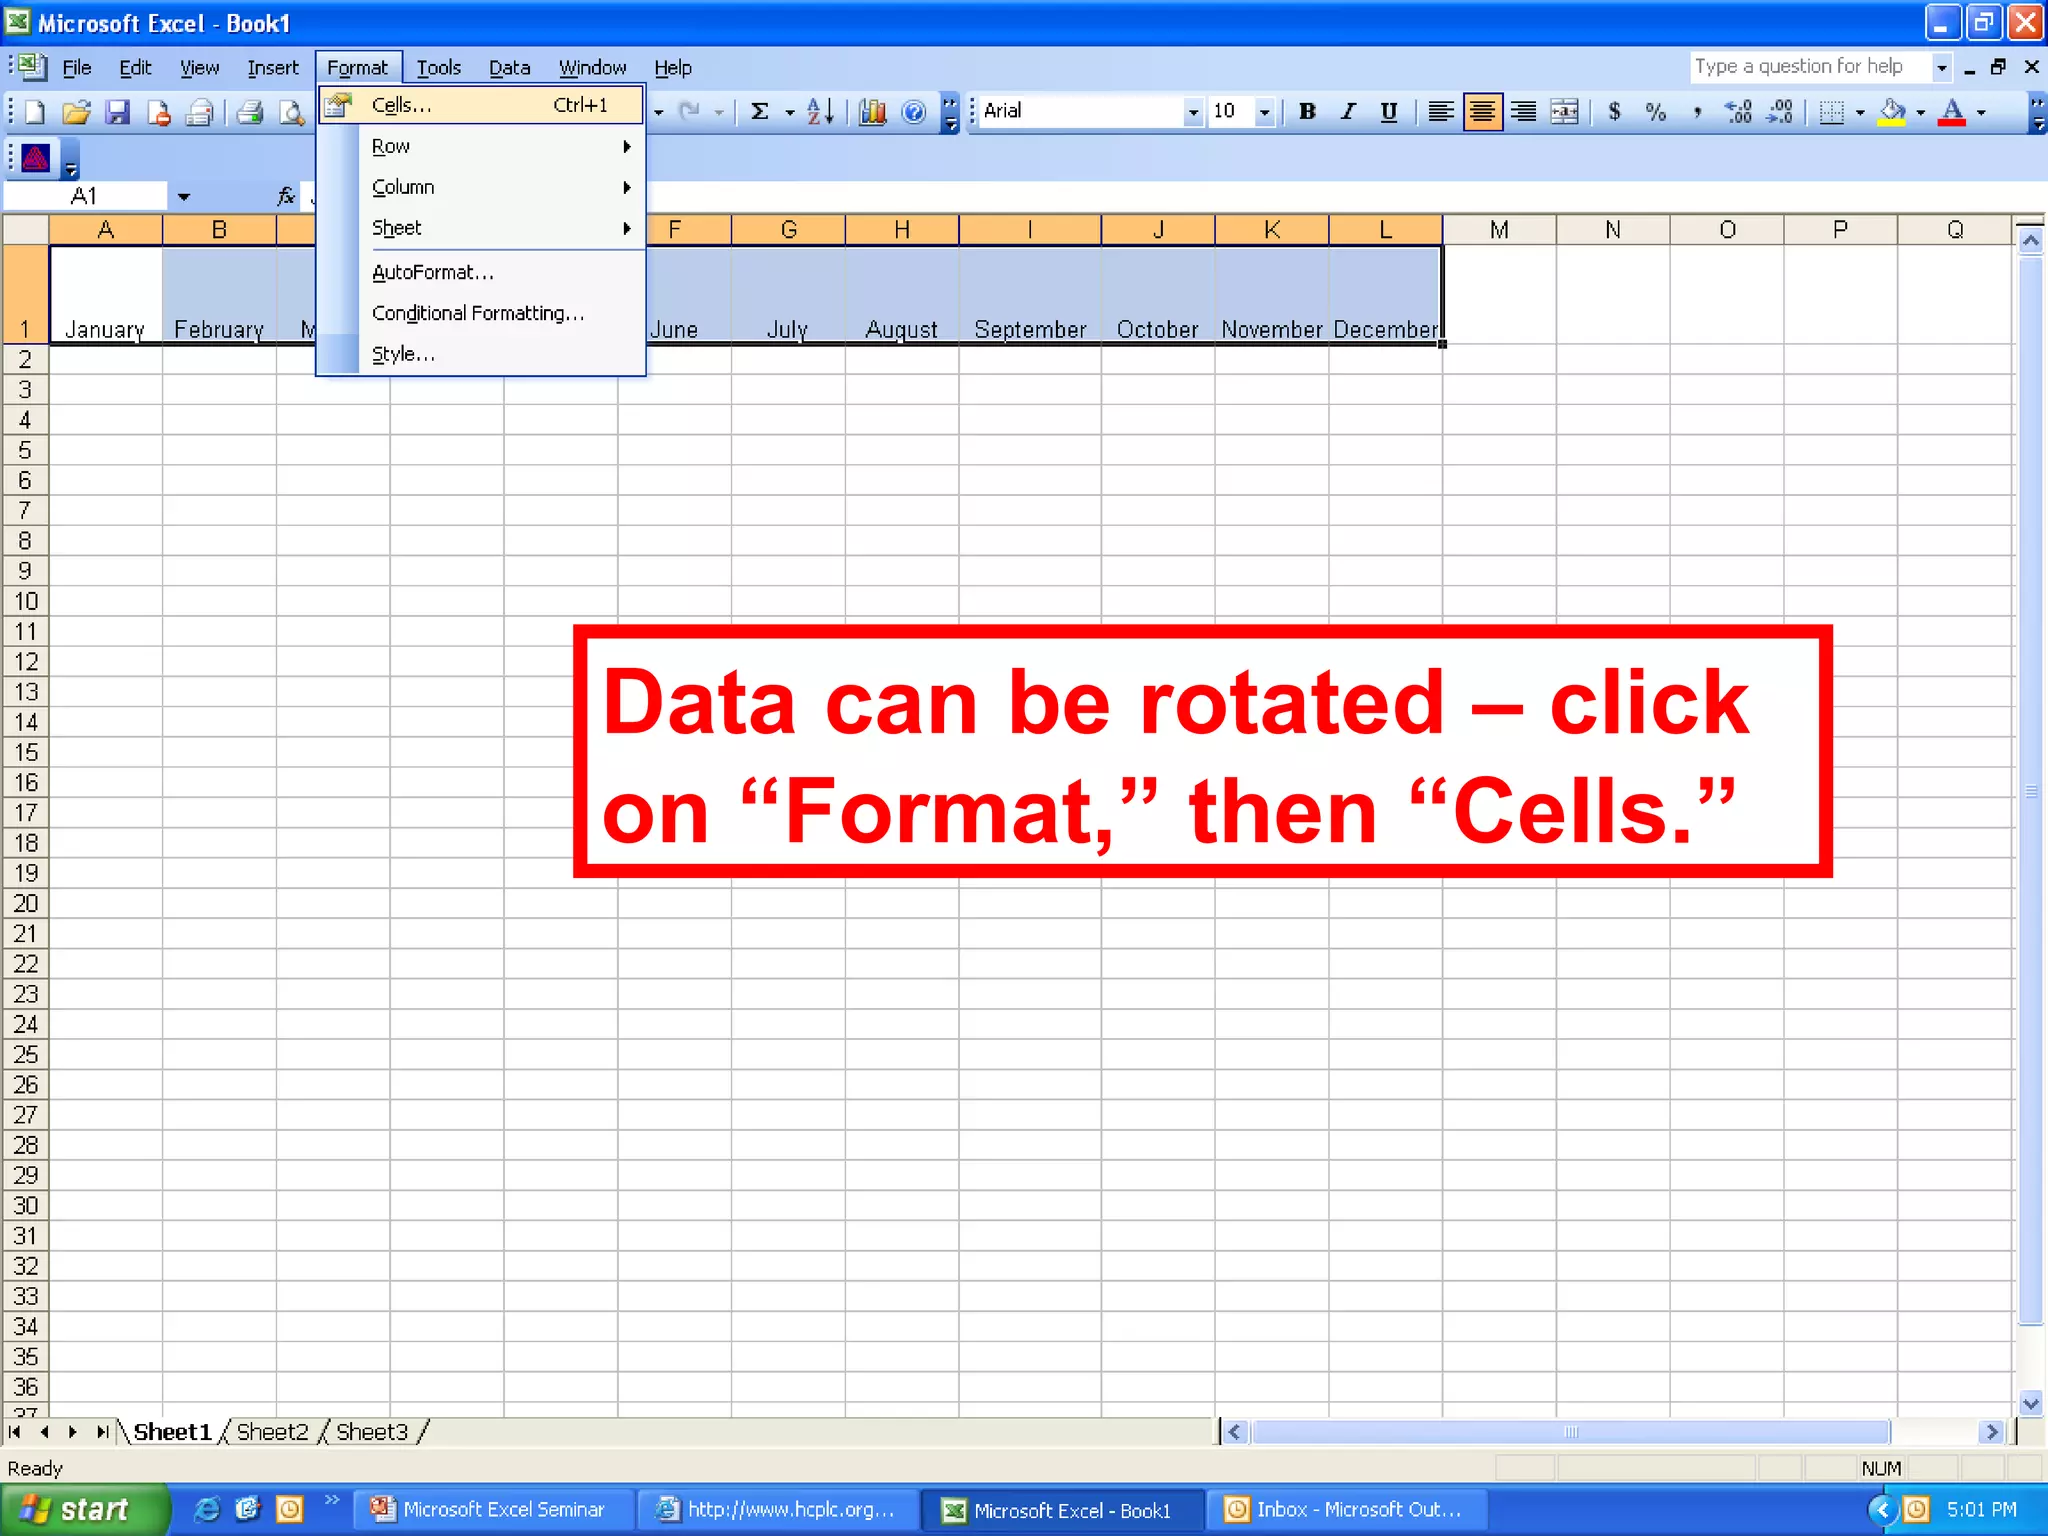Viewport: 2048px width, 1536px height.
Task: Switch to the Sheet3 tab
Action: (372, 1432)
